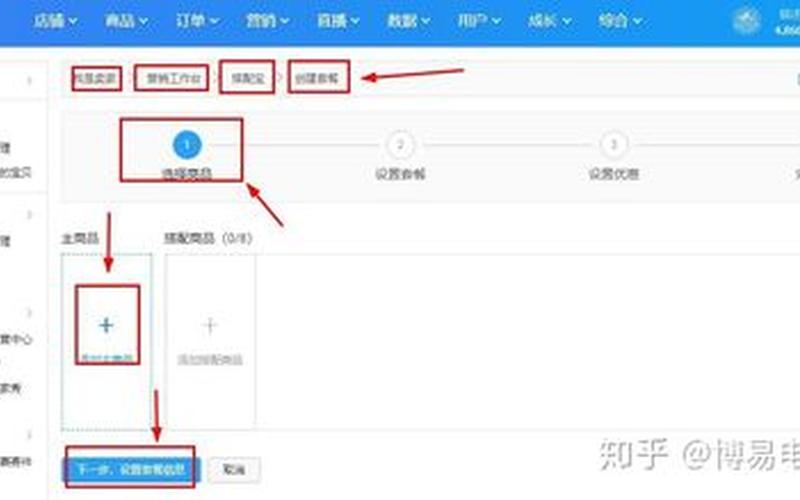The image size is (800, 500).
Task: Expand the 数据 dropdown in top navigation
Action: pos(408,21)
